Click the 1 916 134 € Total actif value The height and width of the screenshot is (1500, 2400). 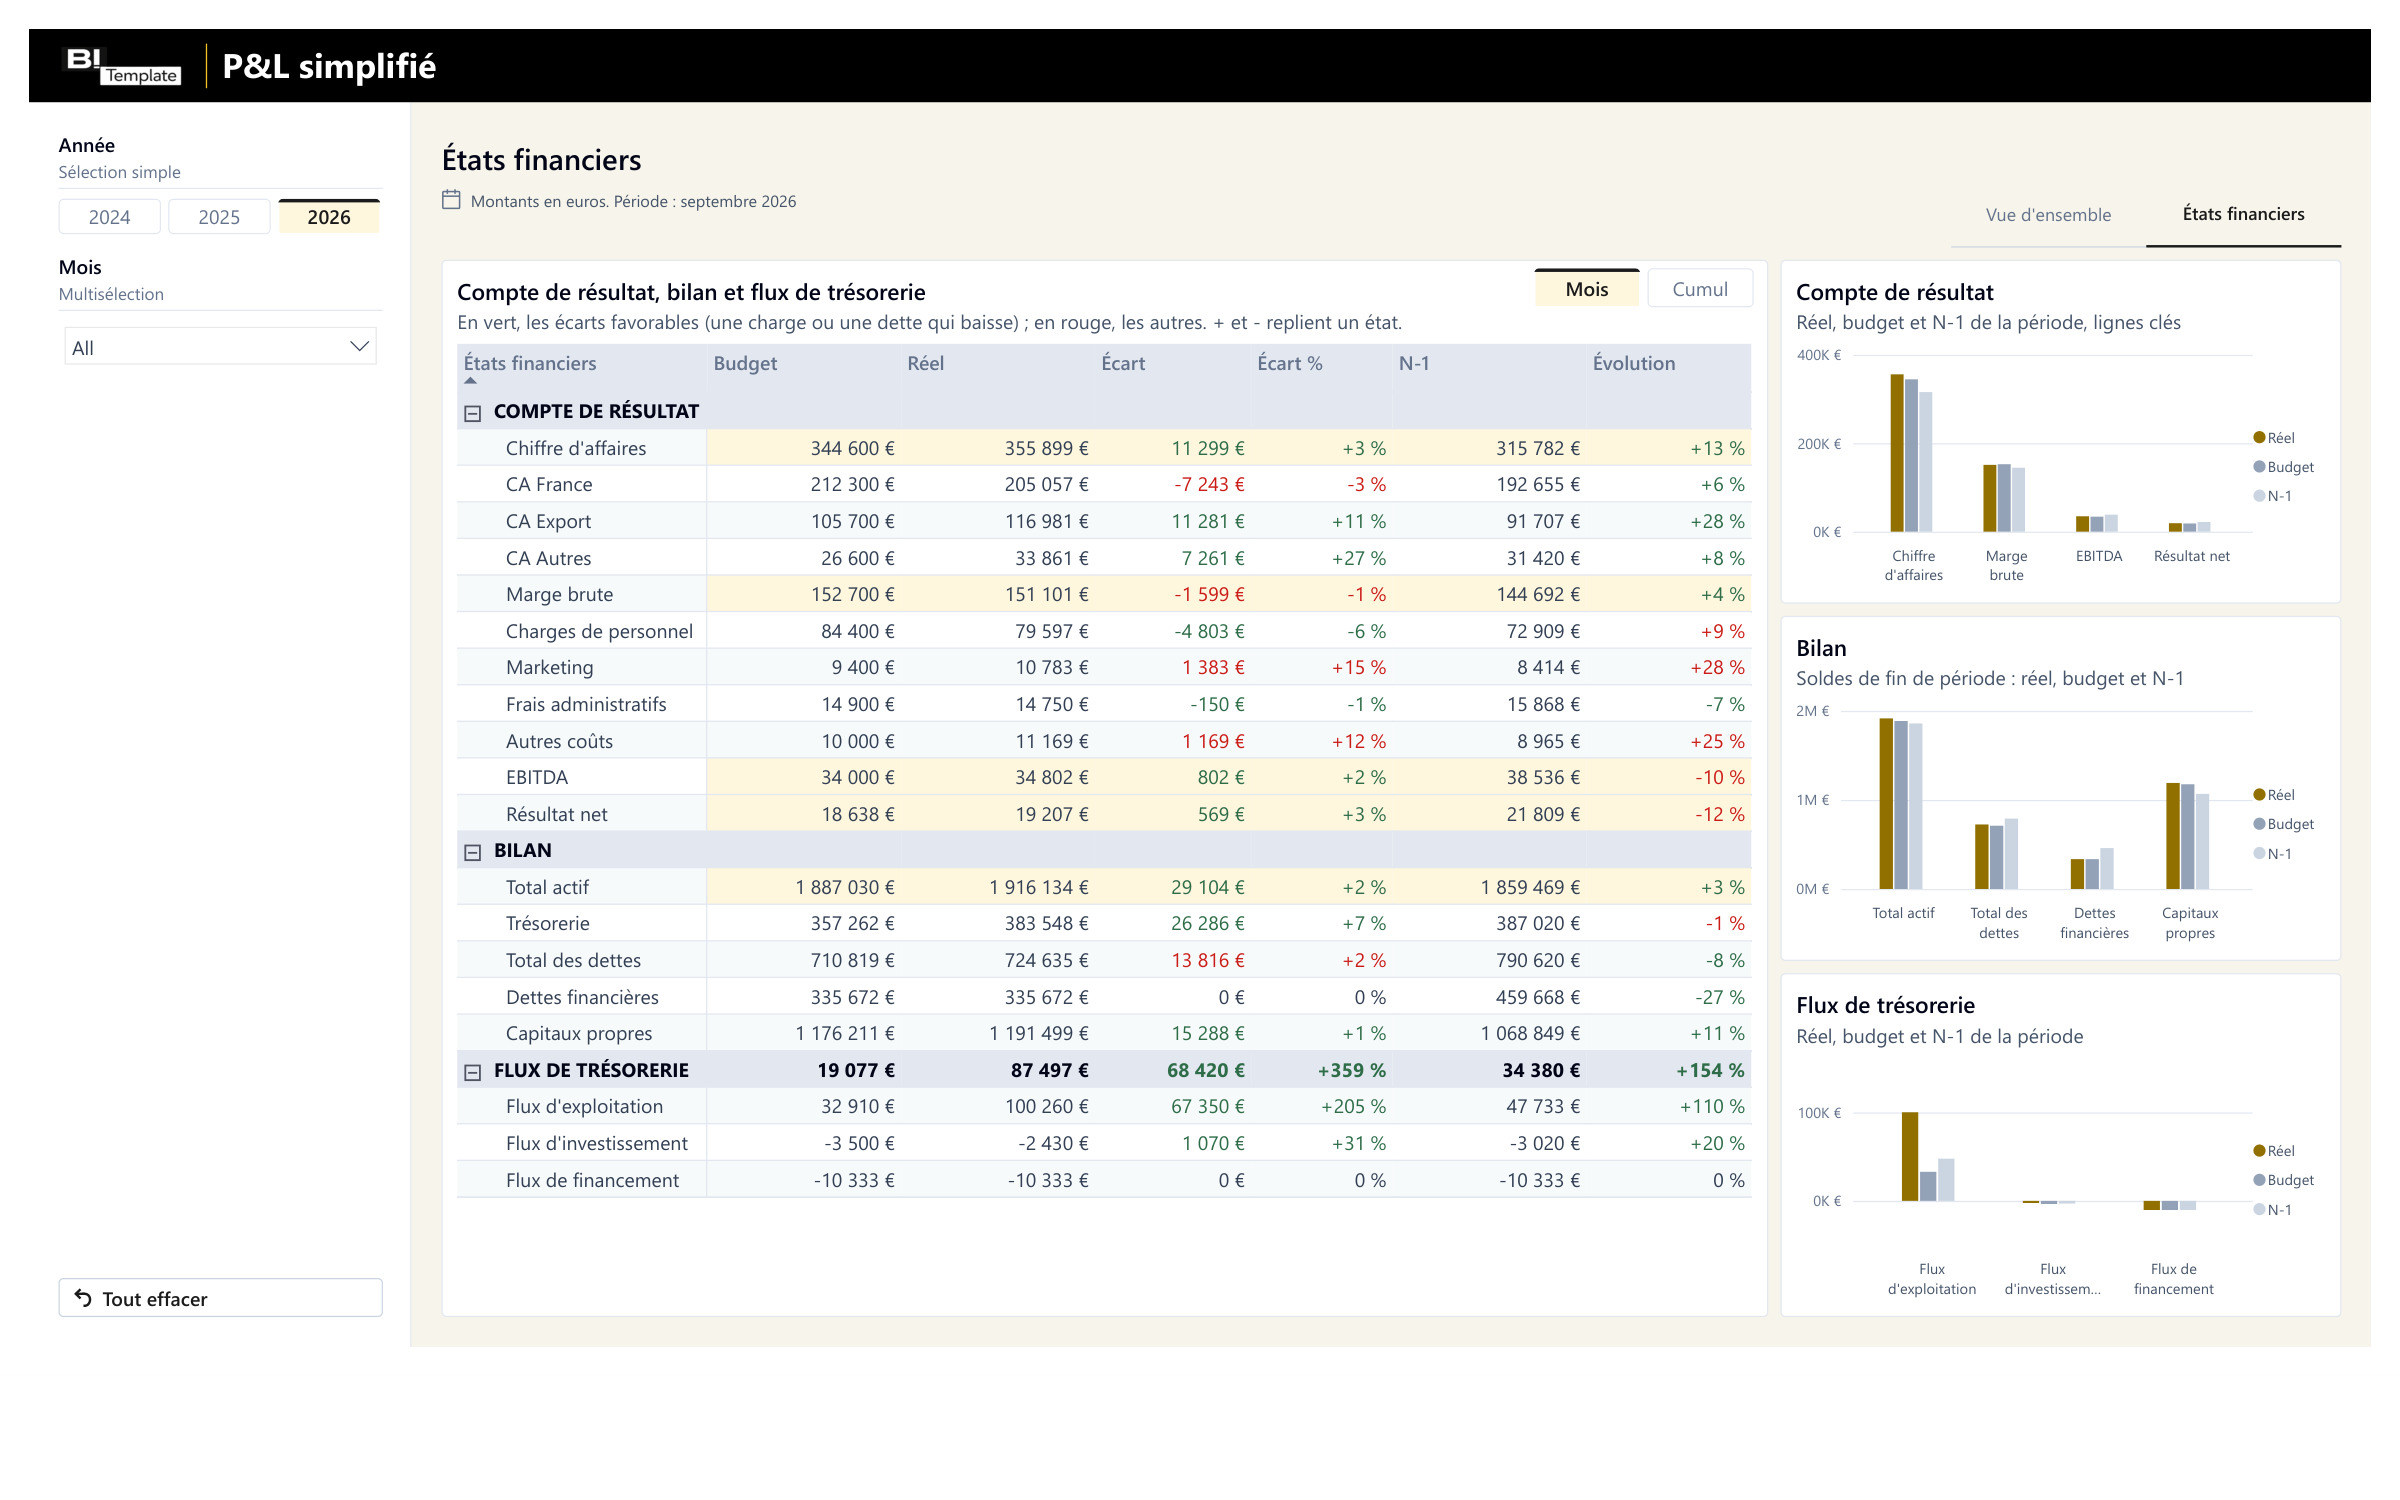[1039, 887]
